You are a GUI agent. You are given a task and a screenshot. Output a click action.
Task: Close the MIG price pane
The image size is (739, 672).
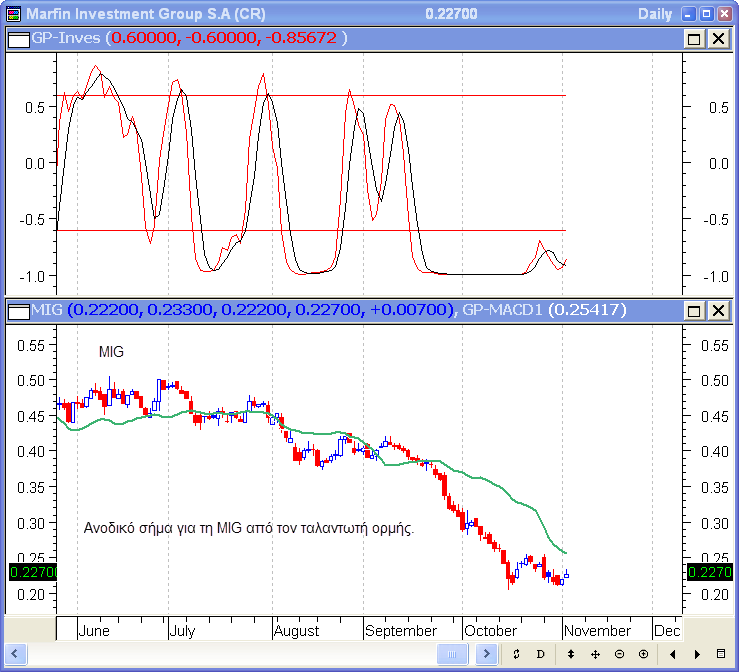718,311
